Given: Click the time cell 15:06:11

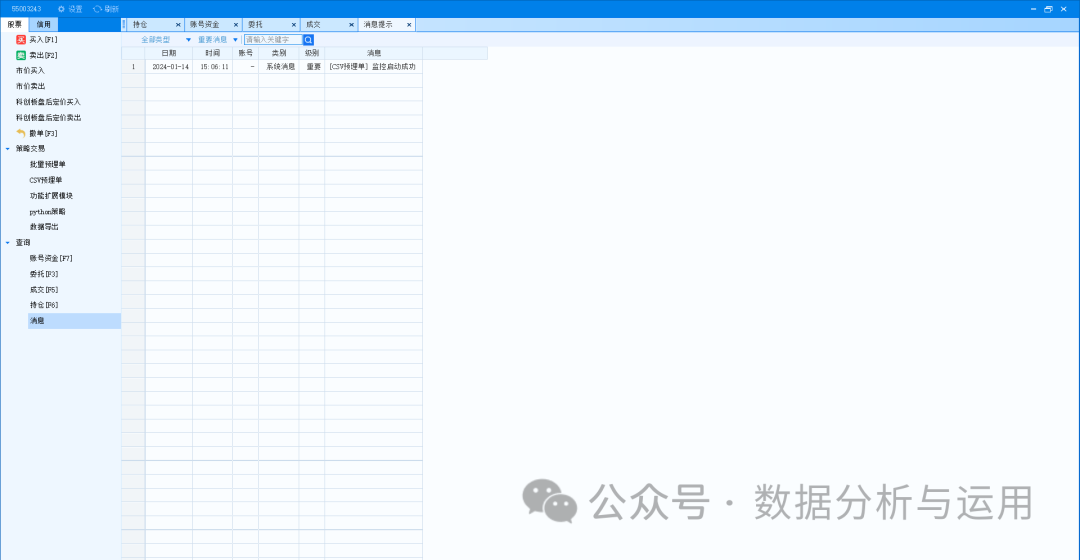Looking at the screenshot, I should coord(214,67).
